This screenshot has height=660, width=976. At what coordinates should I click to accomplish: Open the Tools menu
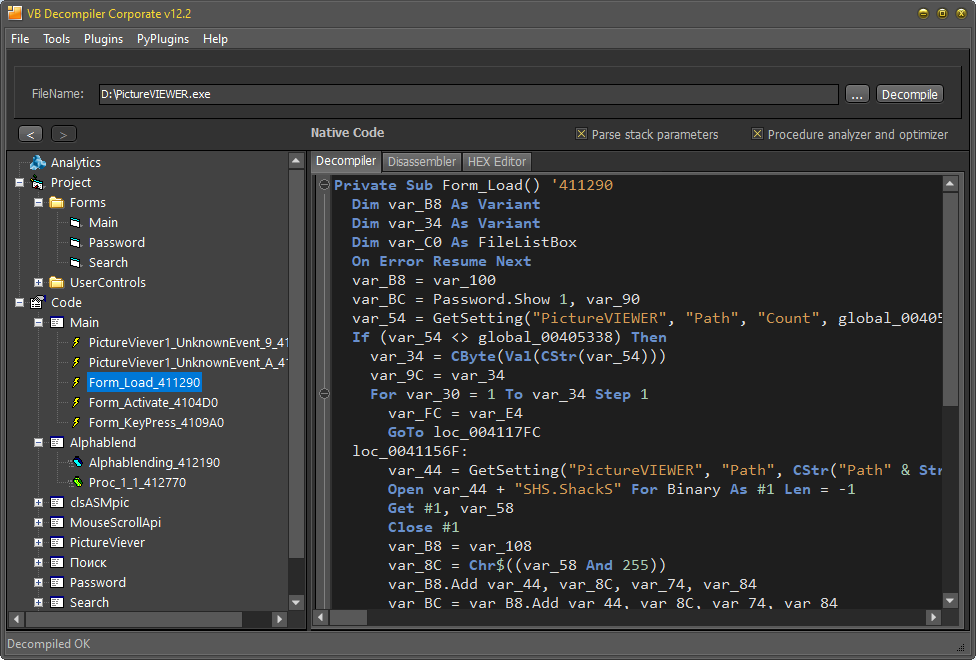tap(56, 39)
